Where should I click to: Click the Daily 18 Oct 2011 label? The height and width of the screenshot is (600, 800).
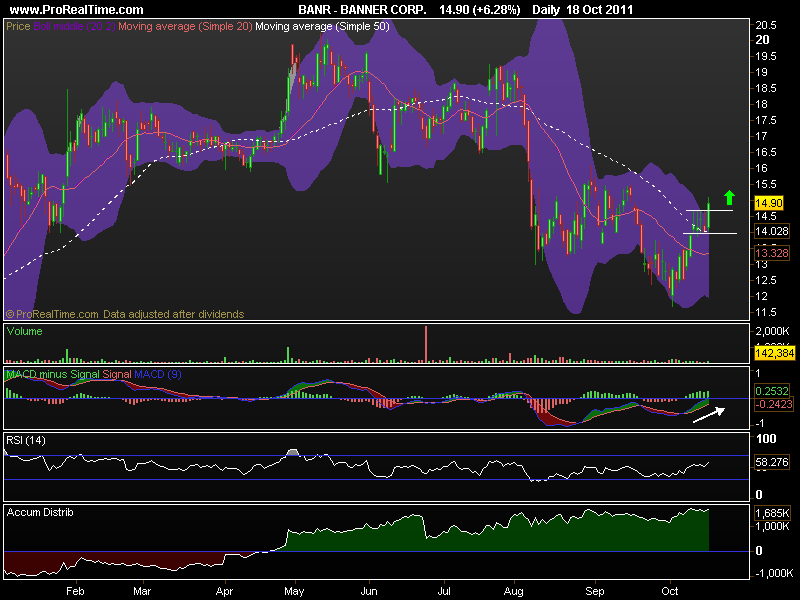[x=582, y=10]
